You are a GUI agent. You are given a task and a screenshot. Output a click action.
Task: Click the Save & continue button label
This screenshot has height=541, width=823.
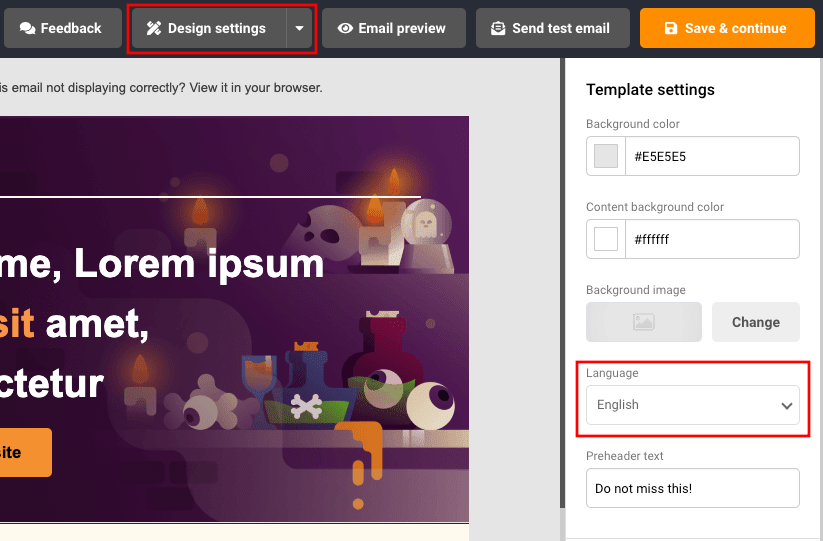click(x=735, y=28)
